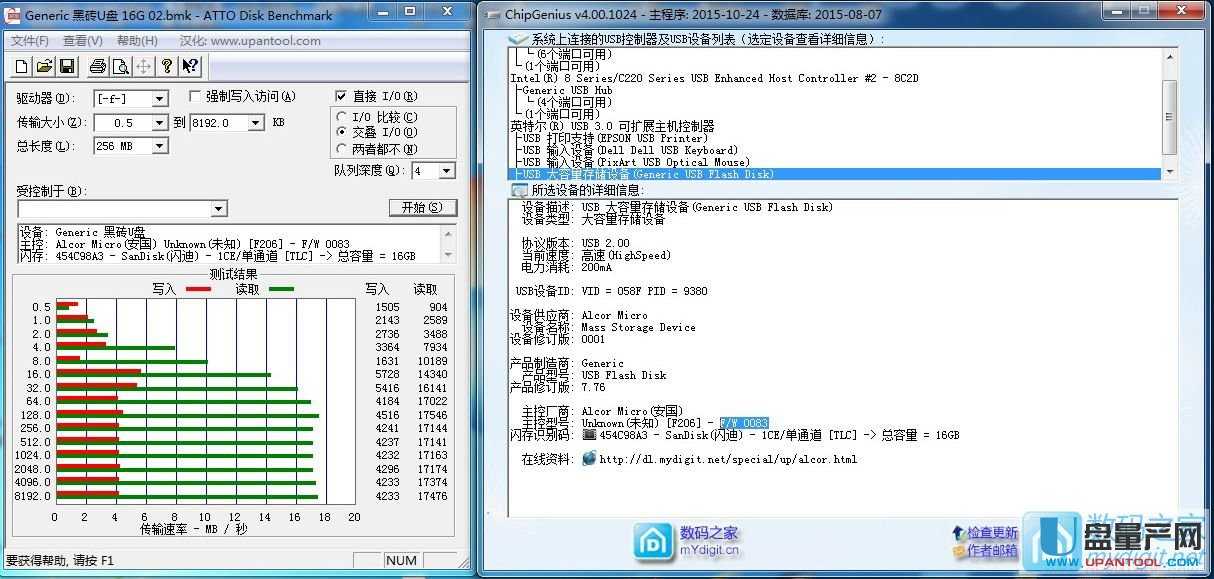
Task: Click the Open folder toolbar icon
Action: tap(44, 67)
